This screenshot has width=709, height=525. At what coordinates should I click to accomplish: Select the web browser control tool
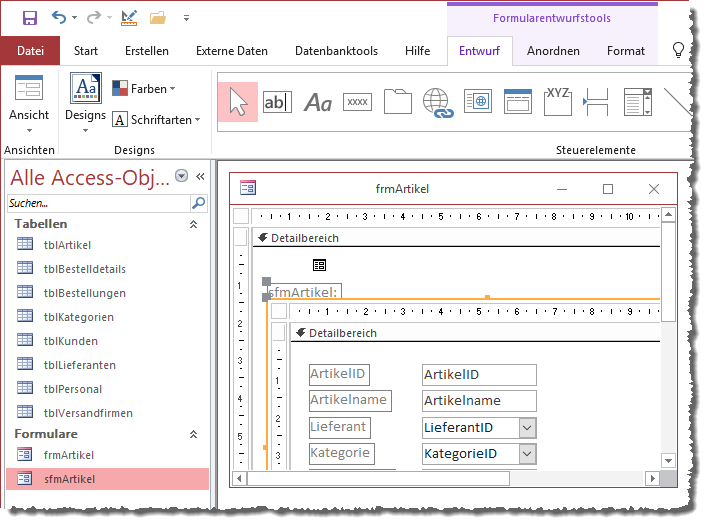(478, 102)
